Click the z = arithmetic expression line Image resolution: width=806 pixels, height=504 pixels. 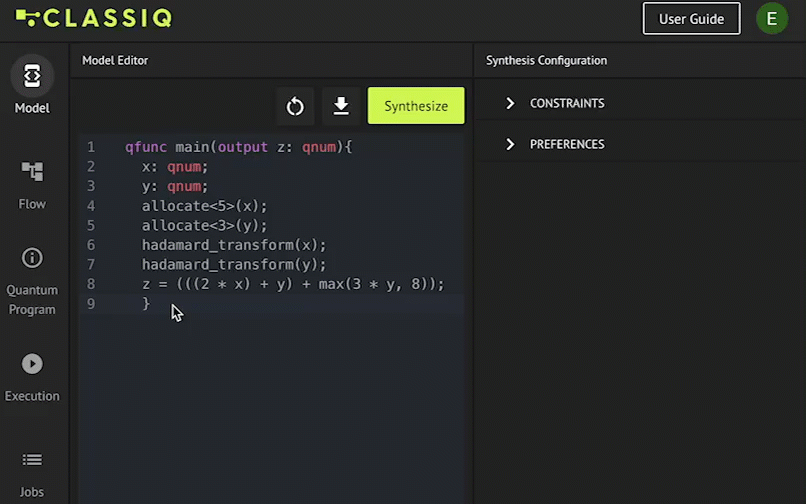pyautogui.click(x=293, y=284)
